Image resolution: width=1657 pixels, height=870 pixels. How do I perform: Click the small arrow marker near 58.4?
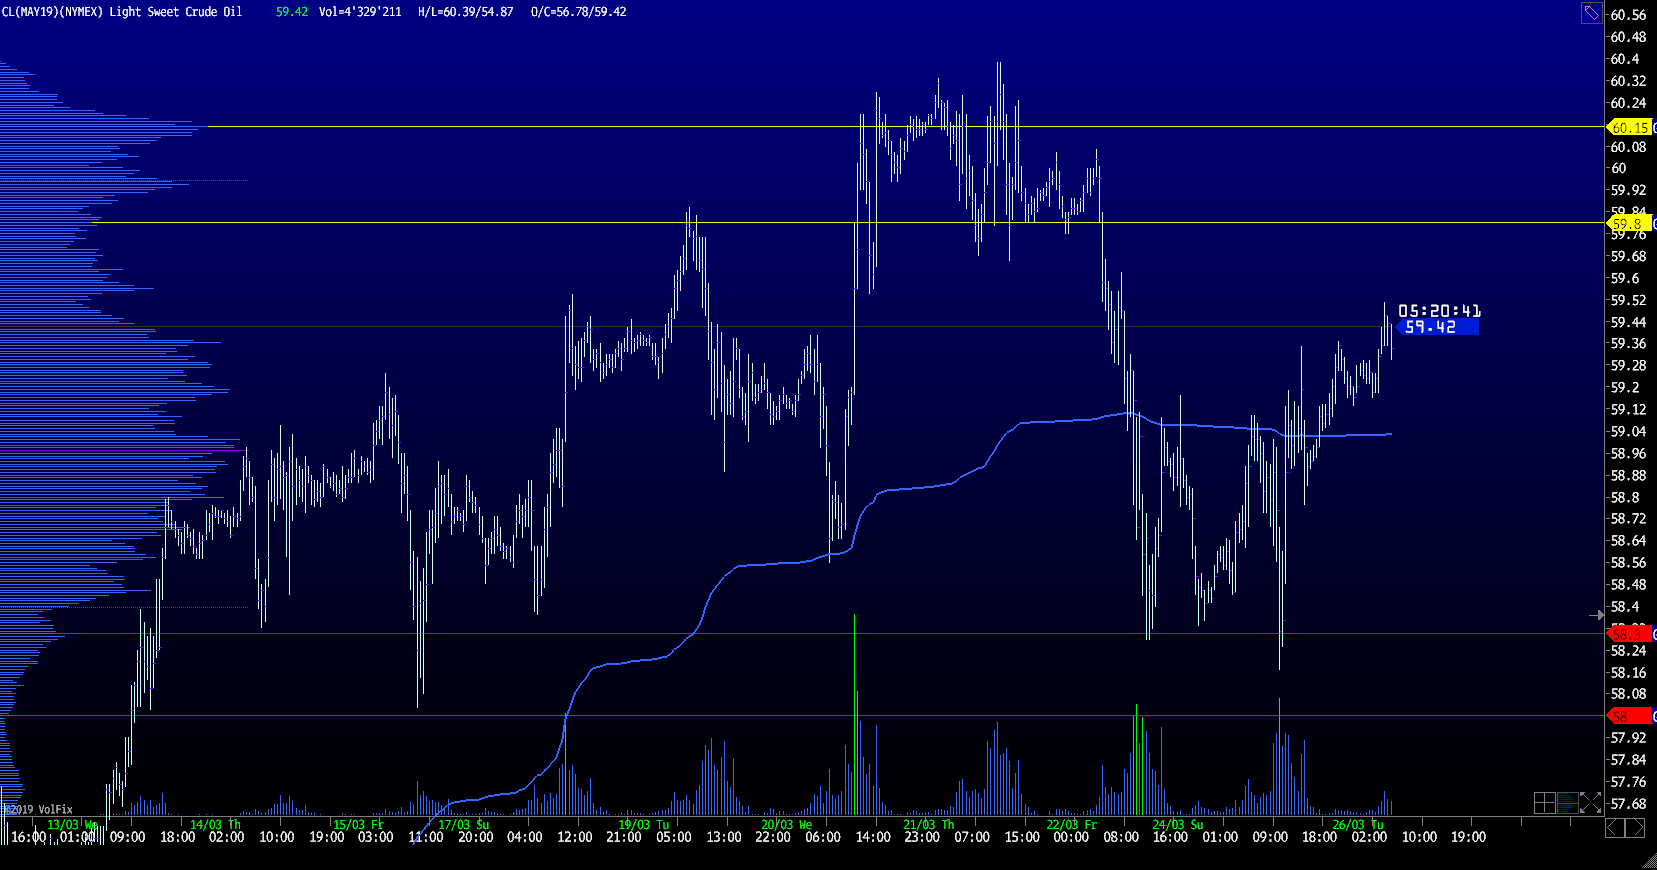pos(1596,615)
